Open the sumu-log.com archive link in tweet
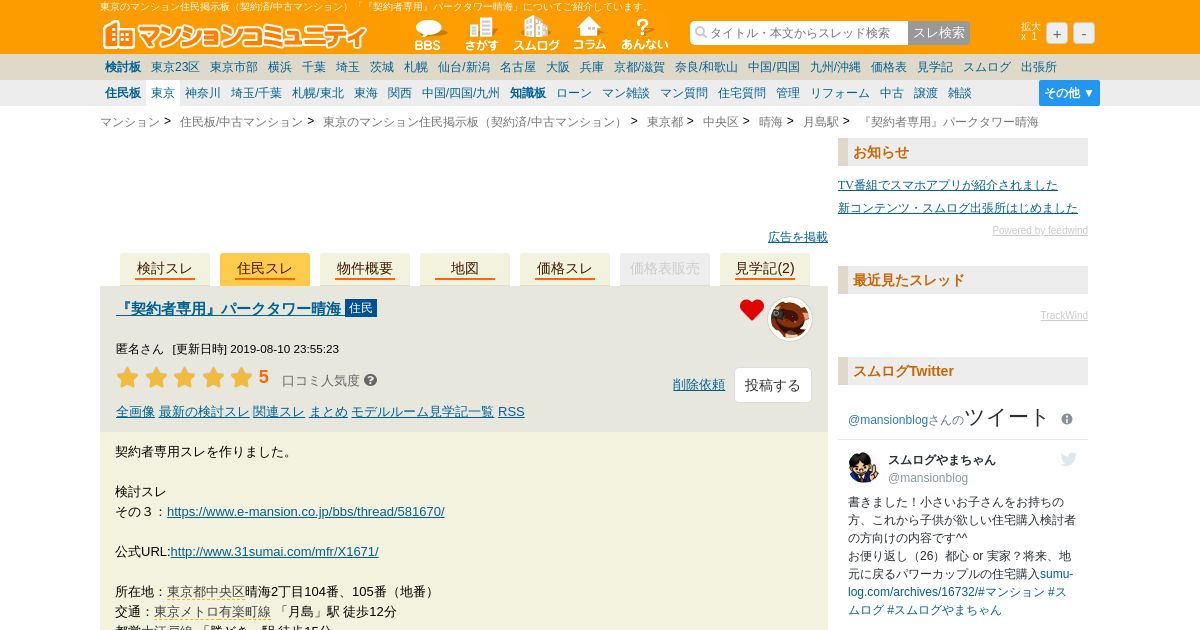The height and width of the screenshot is (630, 1200). tap(961, 583)
